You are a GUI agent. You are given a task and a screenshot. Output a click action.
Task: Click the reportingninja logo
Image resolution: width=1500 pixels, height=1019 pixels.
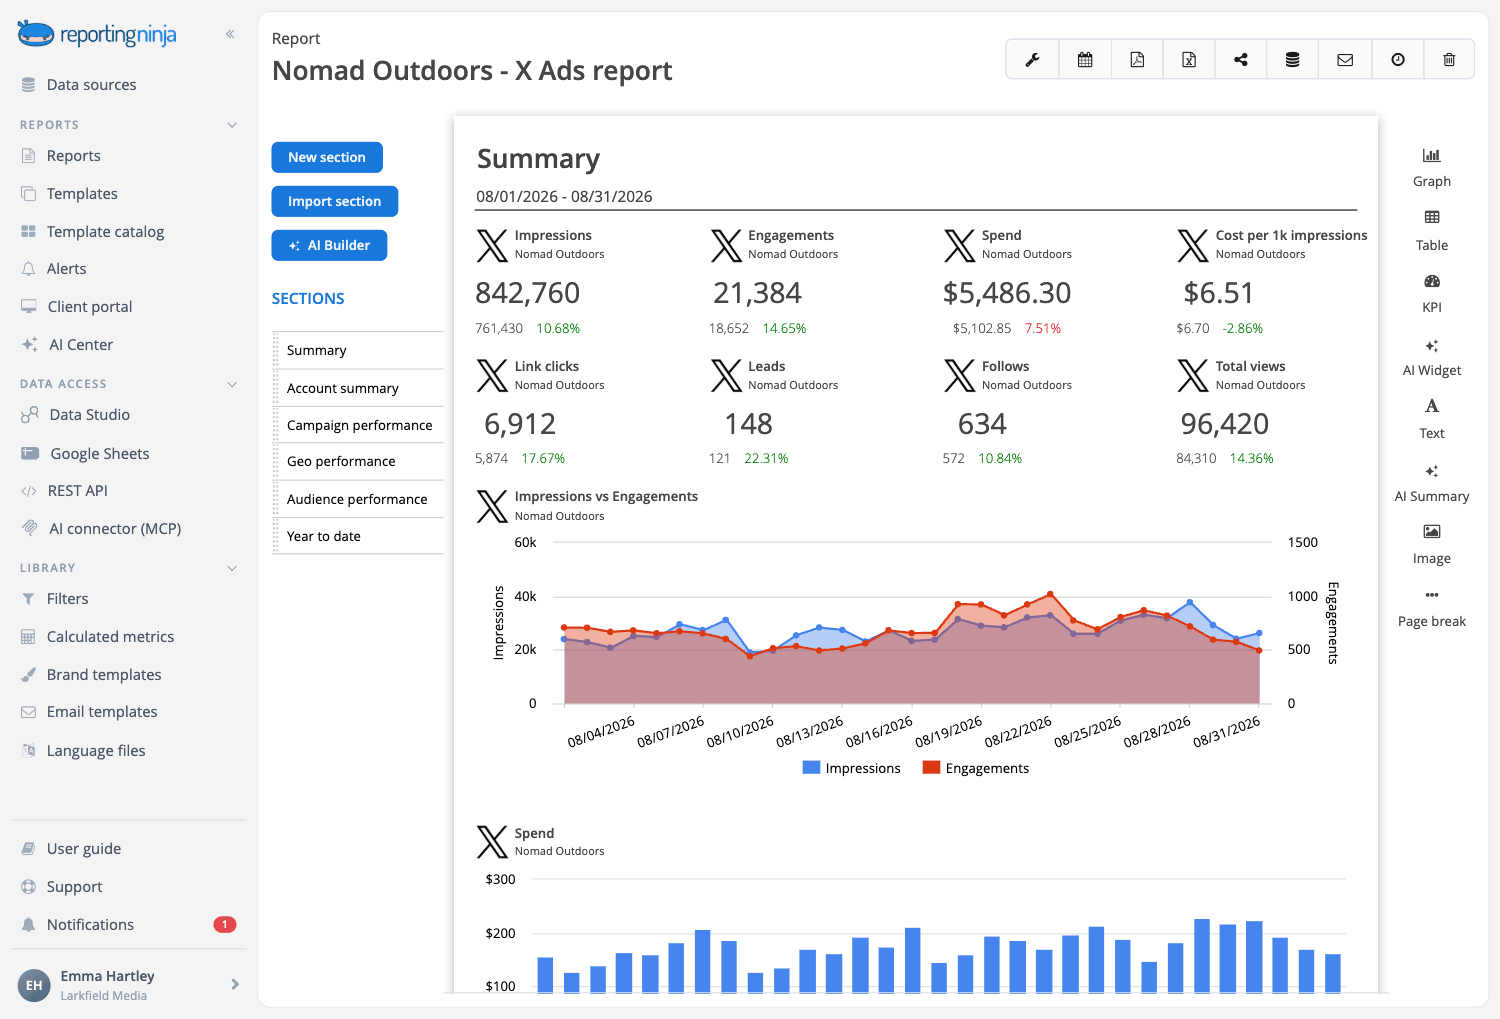97,35
